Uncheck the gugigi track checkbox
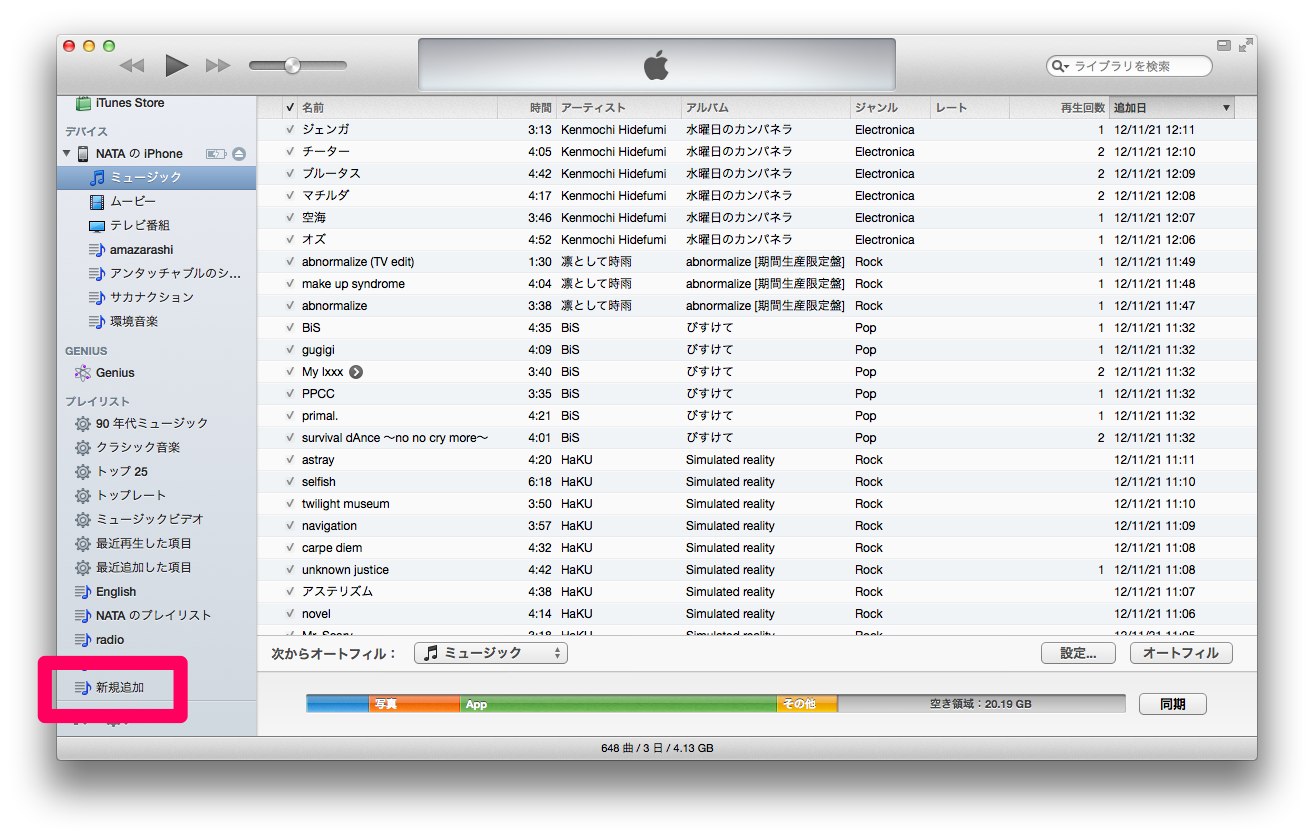The image size is (1314, 839). [x=290, y=350]
